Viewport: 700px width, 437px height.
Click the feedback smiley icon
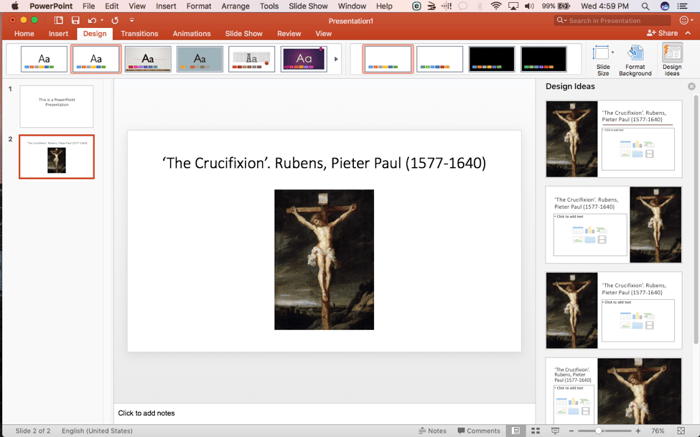(684, 21)
